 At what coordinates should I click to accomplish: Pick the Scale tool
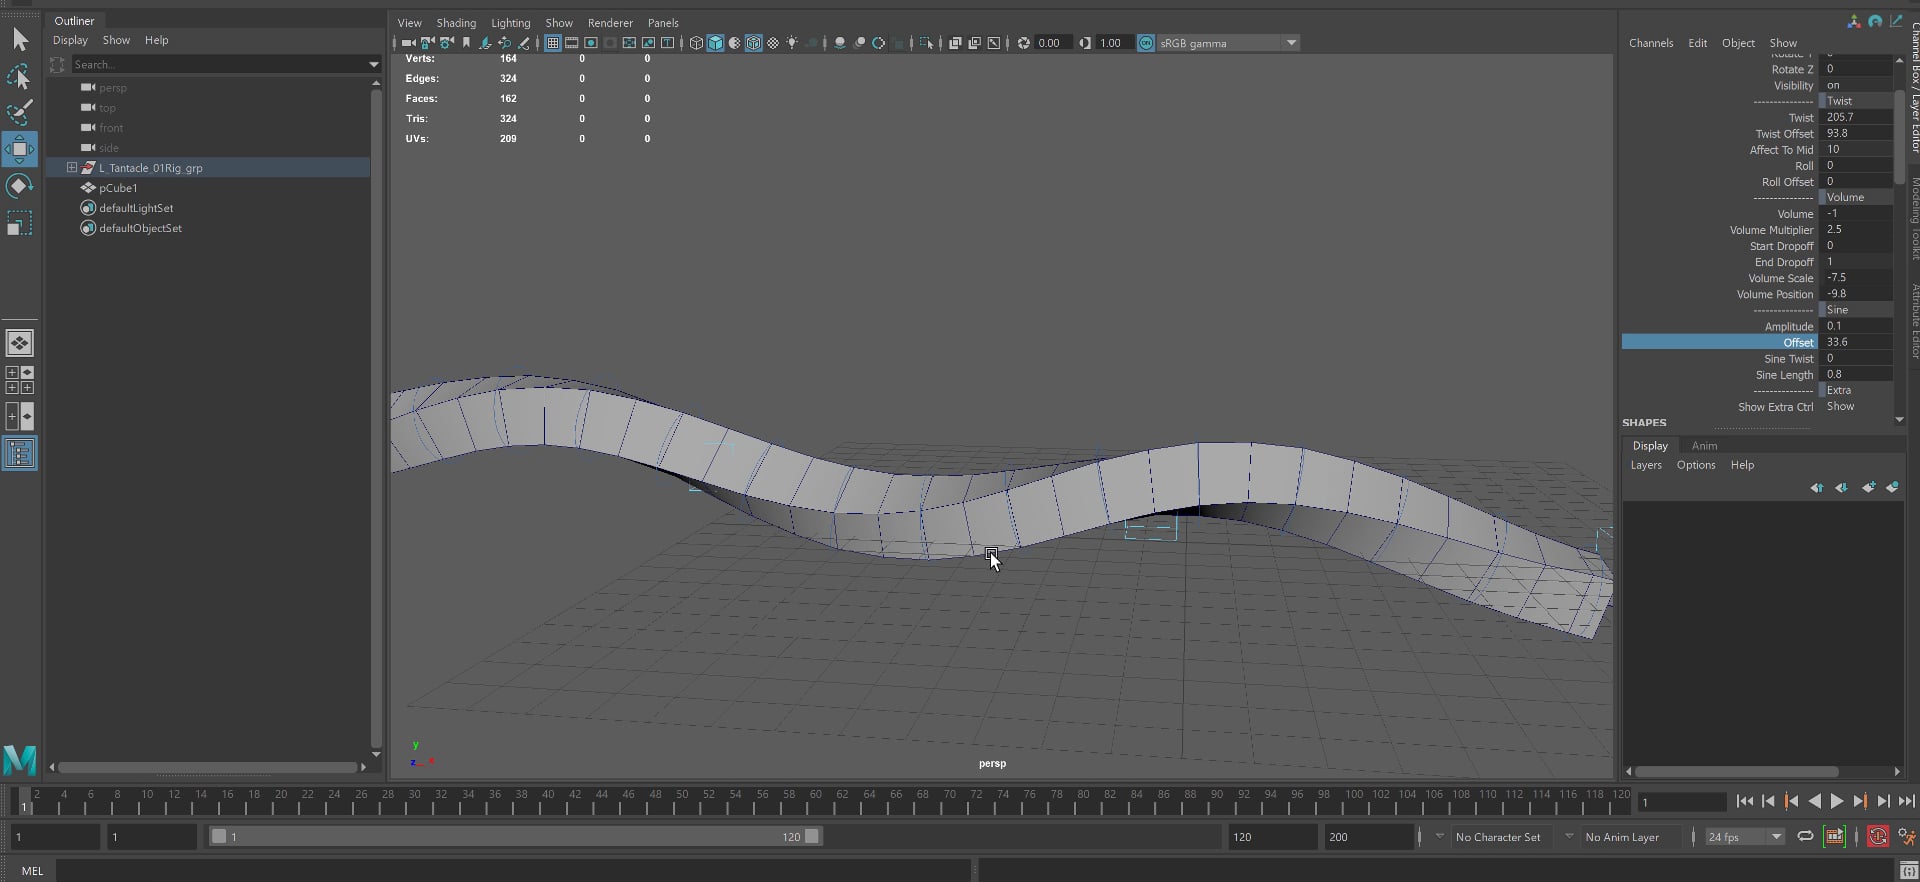pyautogui.click(x=19, y=223)
